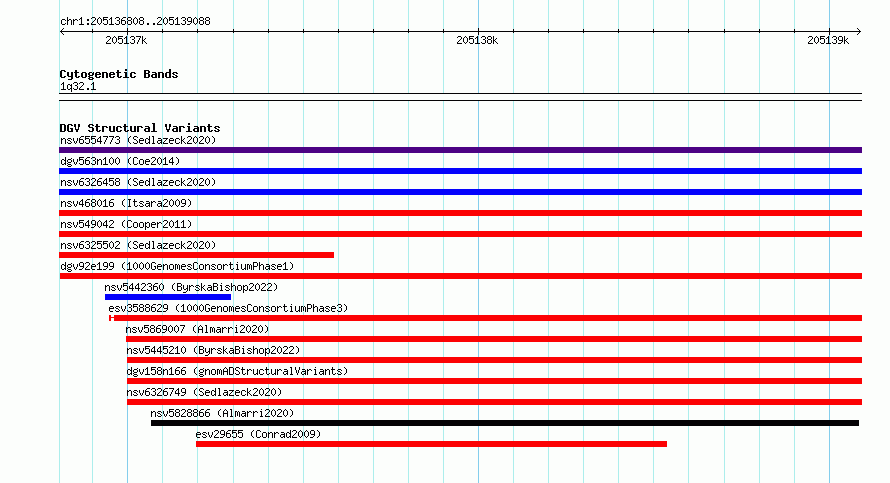
Task: Select the 1q32.1 cytogenetic band label
Action: [x=78, y=86]
